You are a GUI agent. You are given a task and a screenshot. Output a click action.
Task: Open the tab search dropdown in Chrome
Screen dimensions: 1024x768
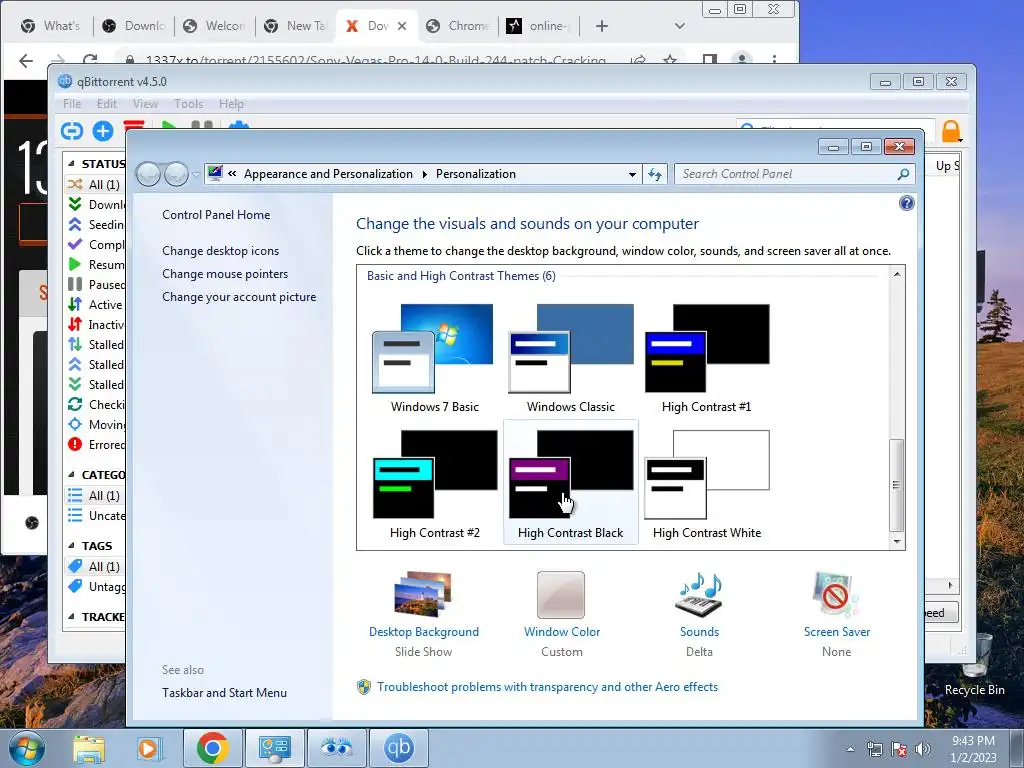pyautogui.click(x=679, y=26)
